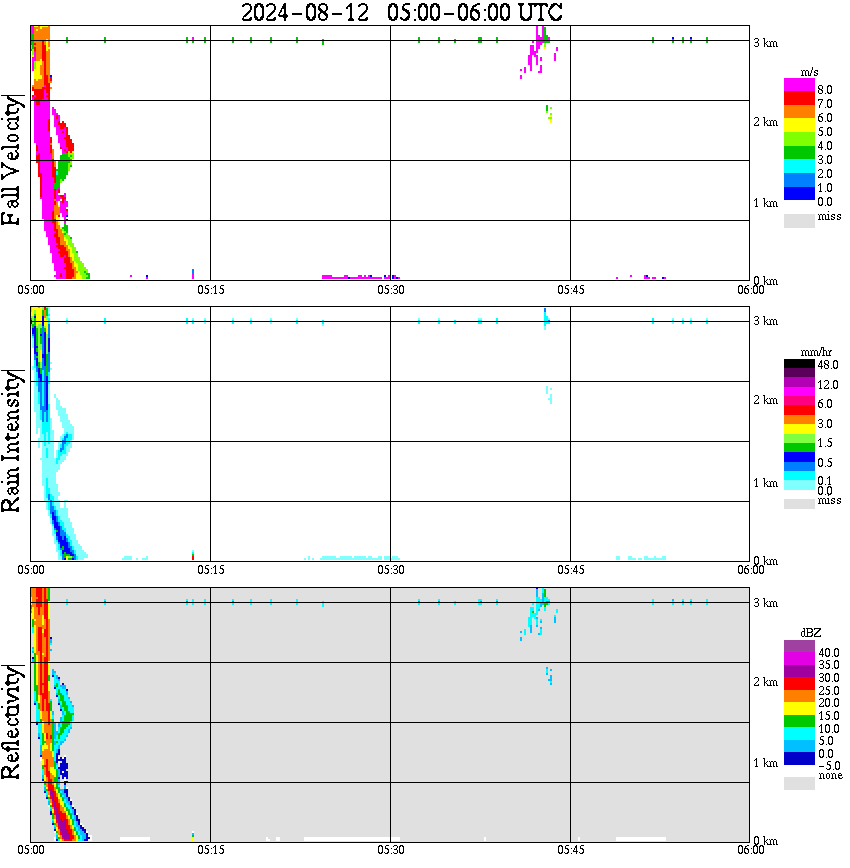Click the 4.0 value in m/s legend

click(825, 146)
